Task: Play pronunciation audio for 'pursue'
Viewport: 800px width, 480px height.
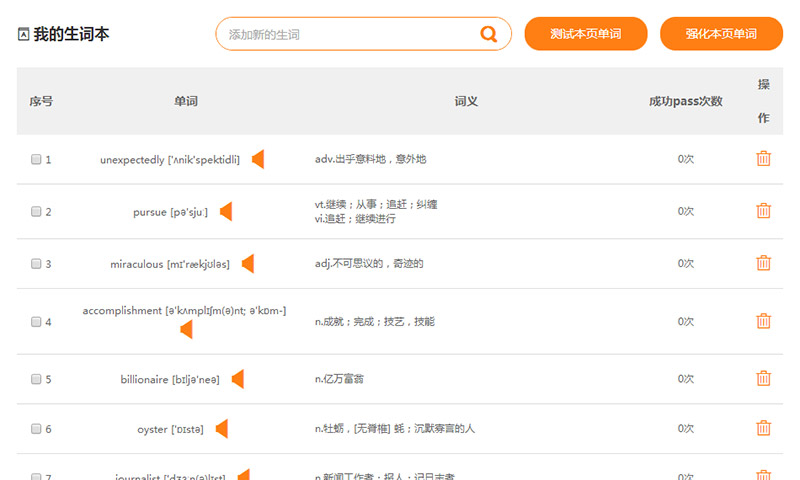Action: tap(226, 211)
